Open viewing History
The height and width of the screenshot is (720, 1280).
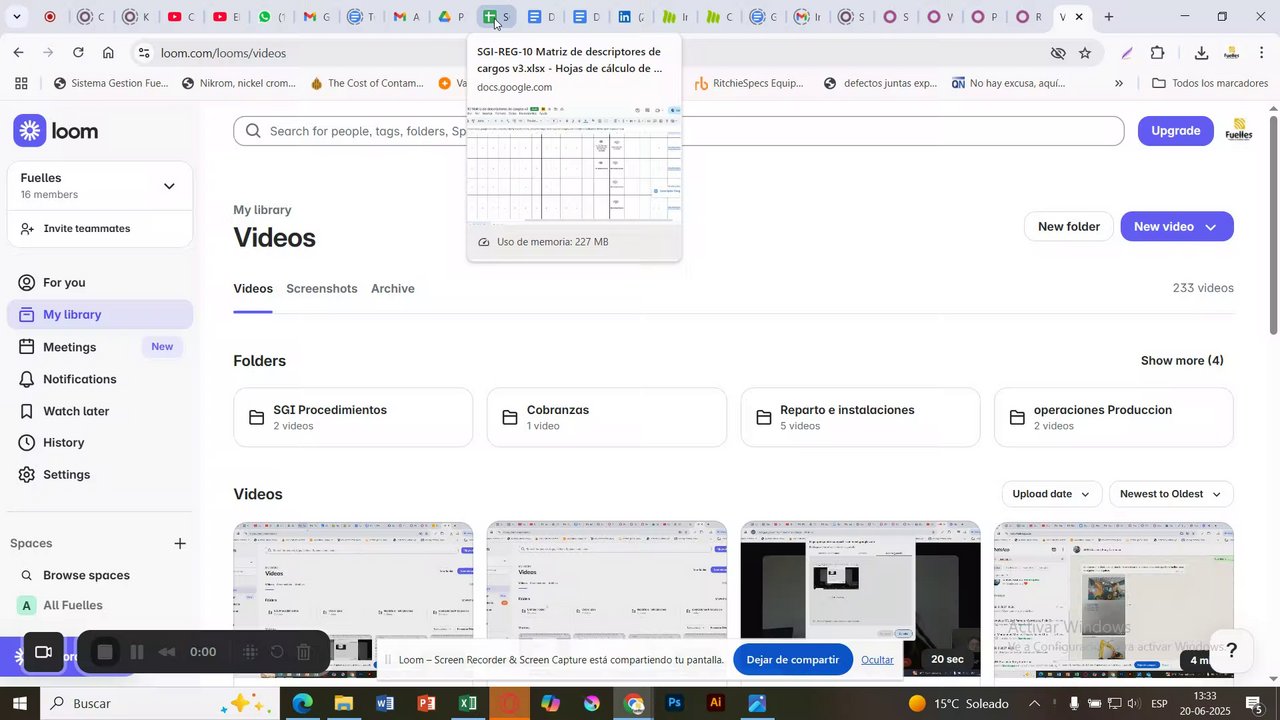tap(63, 443)
